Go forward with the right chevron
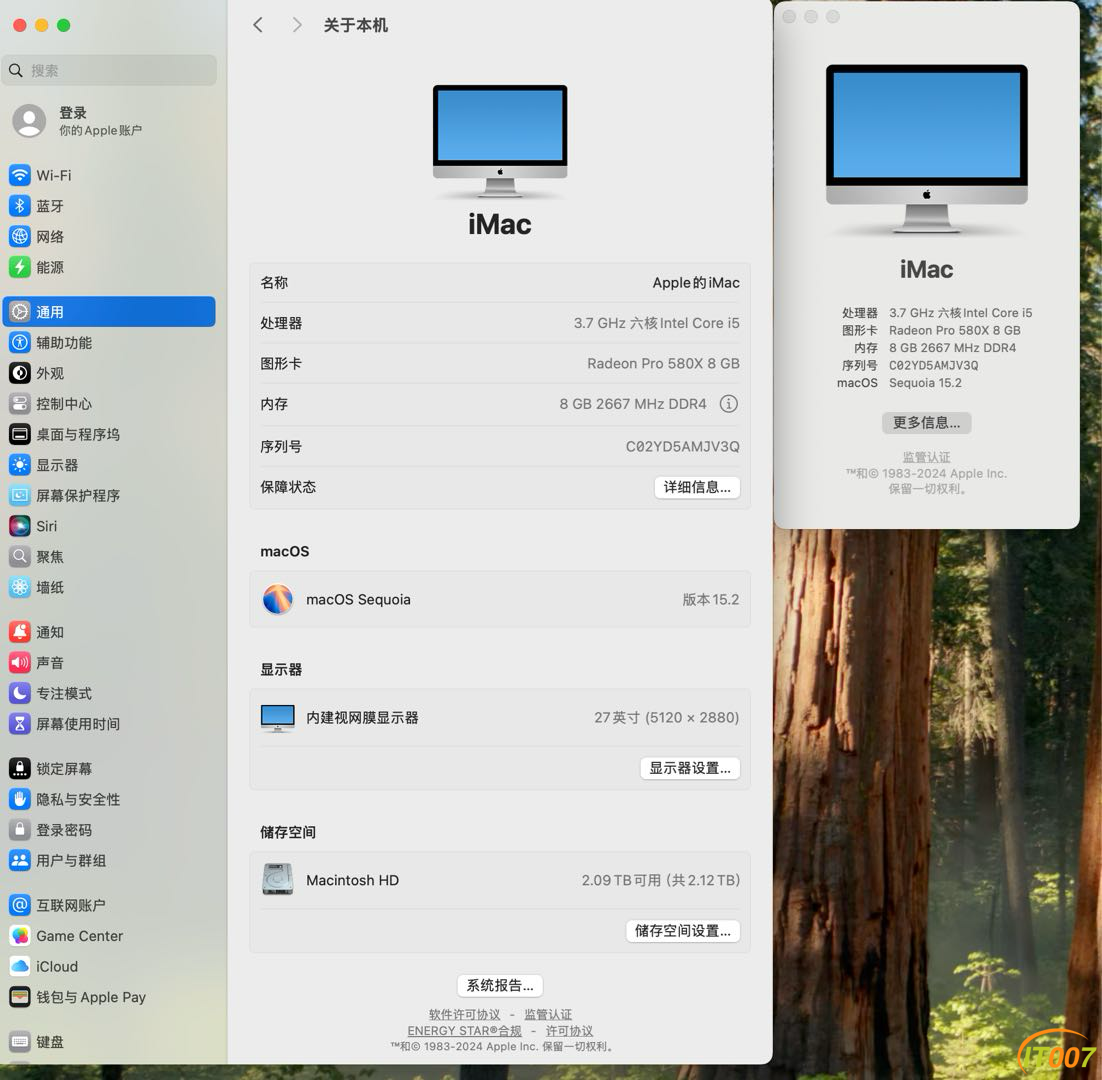Viewport: 1102px width, 1080px height. pos(297,25)
